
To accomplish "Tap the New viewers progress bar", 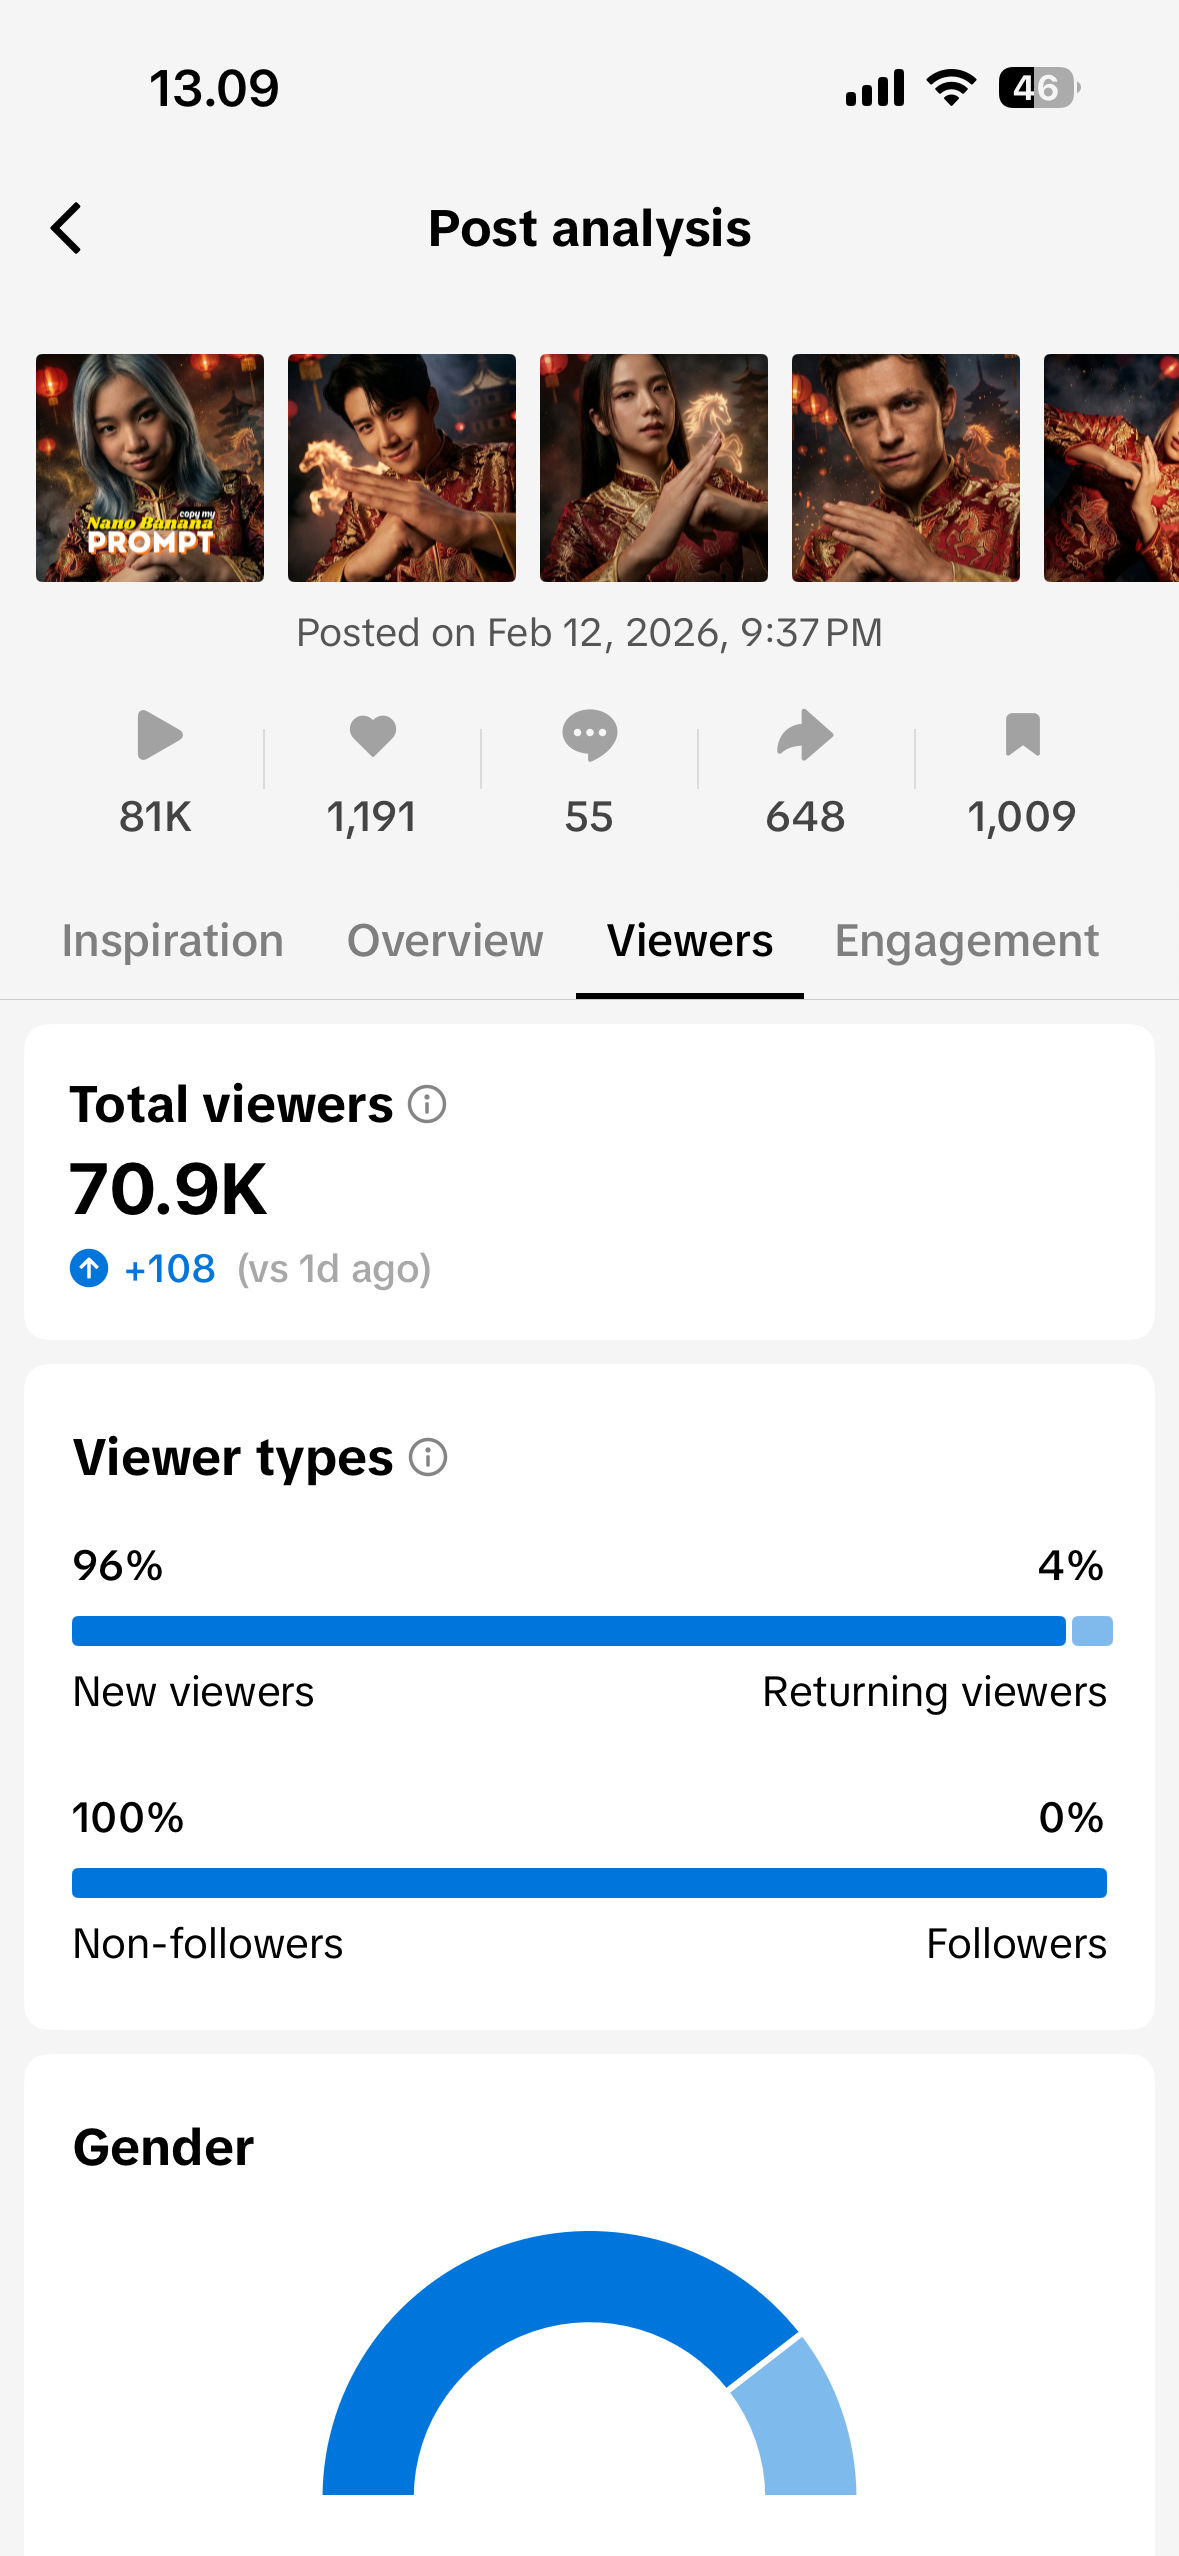I will point(568,1631).
